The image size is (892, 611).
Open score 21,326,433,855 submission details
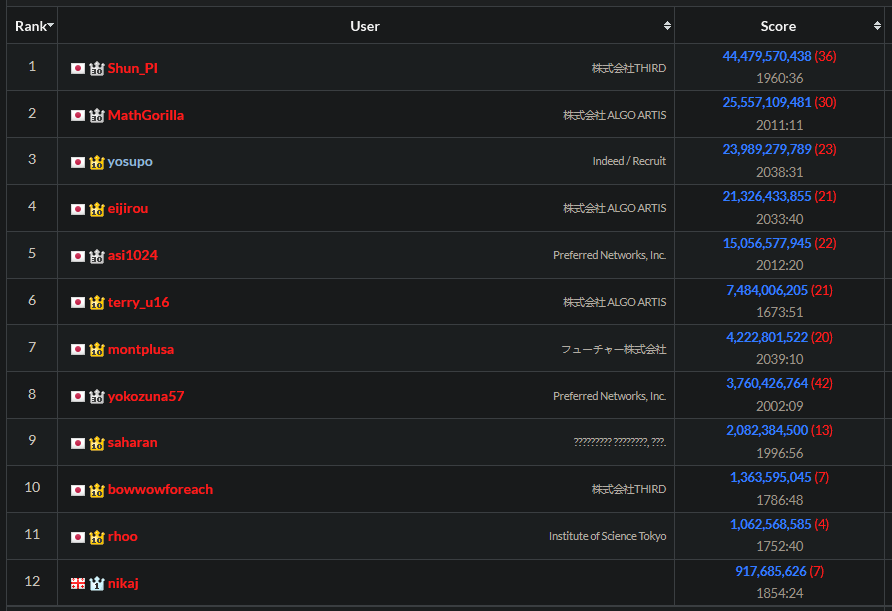pyautogui.click(x=767, y=197)
